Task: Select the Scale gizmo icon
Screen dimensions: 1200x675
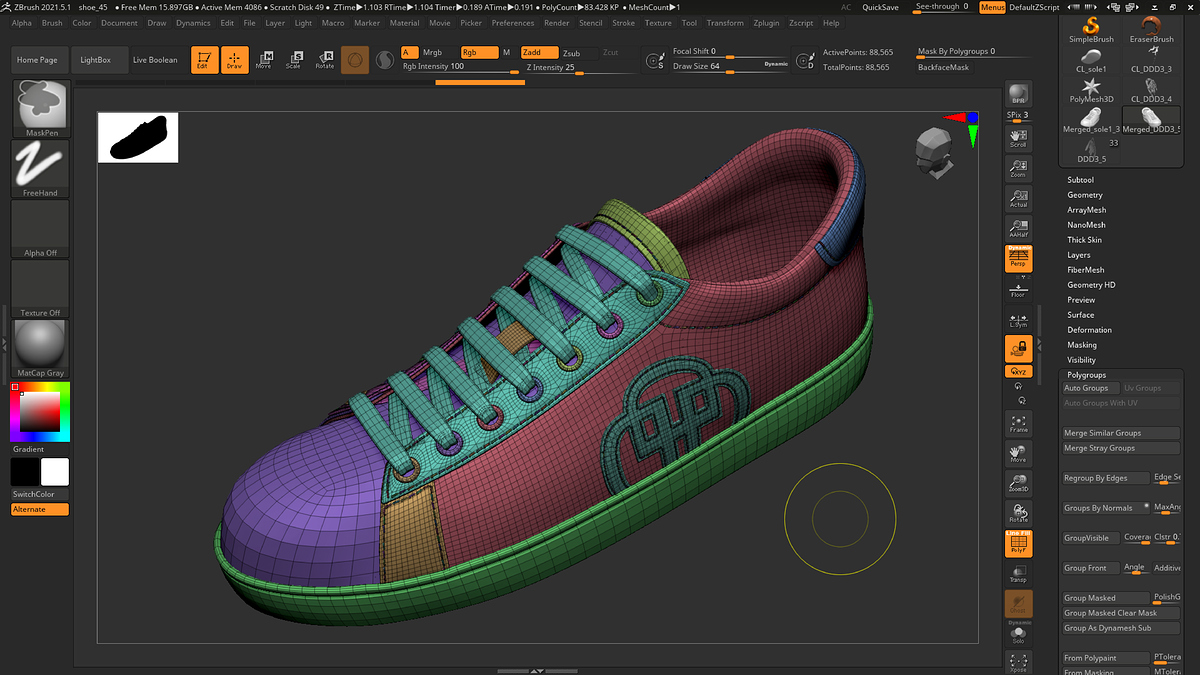Action: pos(294,60)
